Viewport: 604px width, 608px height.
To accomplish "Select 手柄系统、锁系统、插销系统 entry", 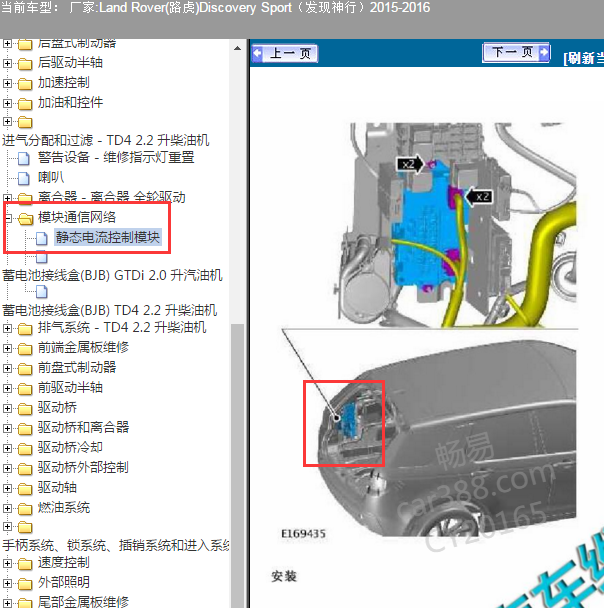I will (x=115, y=545).
